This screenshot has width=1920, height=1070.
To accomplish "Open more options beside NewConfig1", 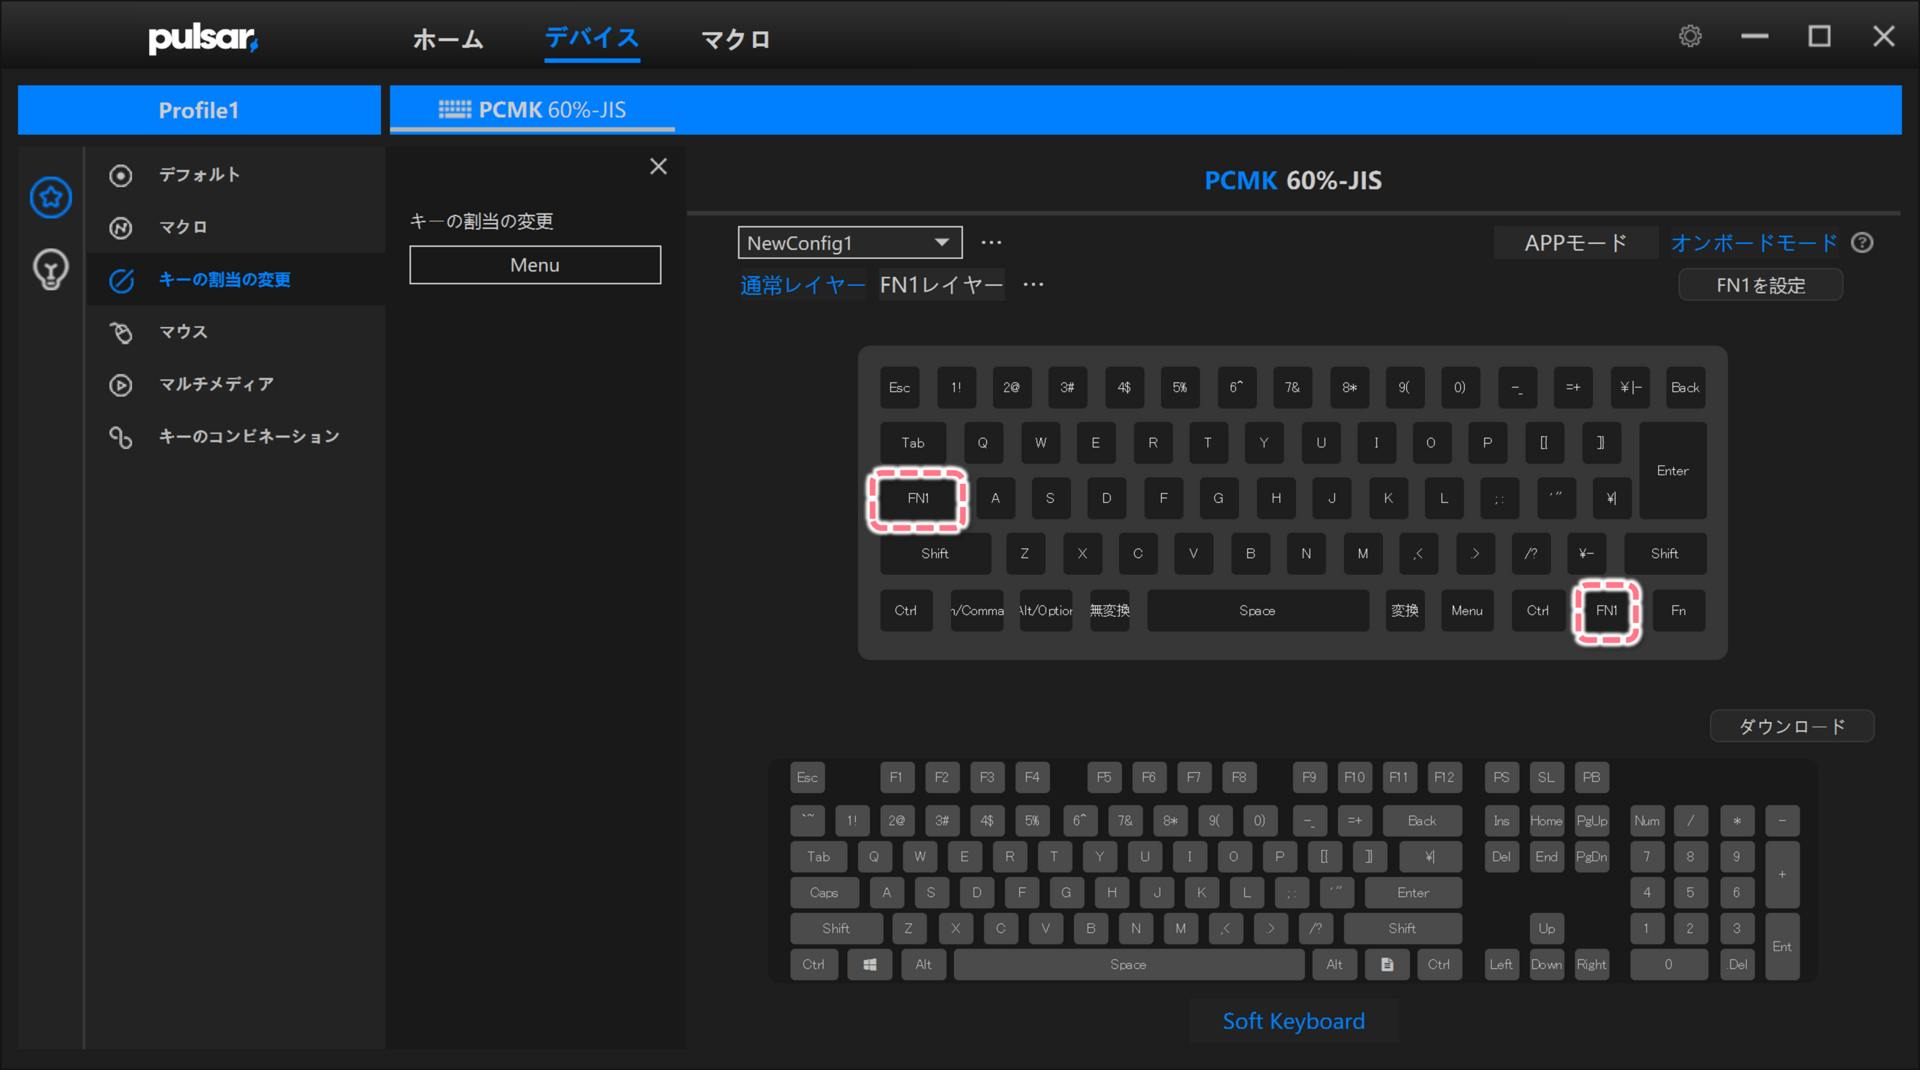I will click(991, 243).
